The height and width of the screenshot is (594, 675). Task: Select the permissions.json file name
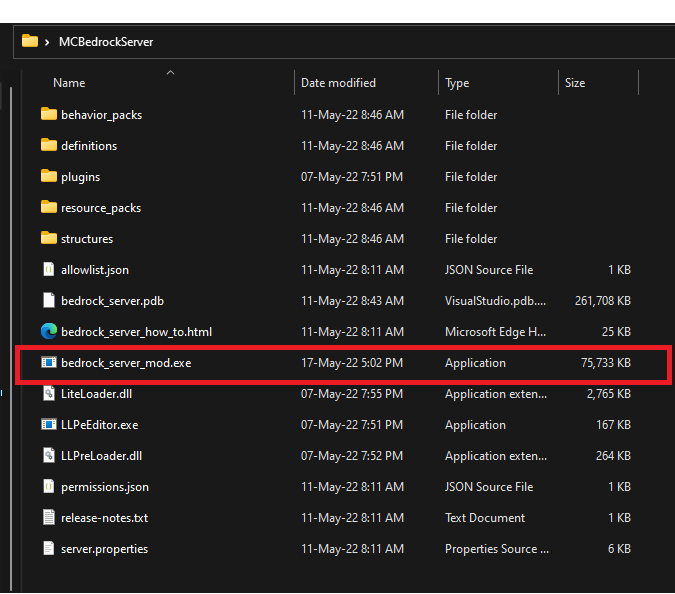coord(105,487)
